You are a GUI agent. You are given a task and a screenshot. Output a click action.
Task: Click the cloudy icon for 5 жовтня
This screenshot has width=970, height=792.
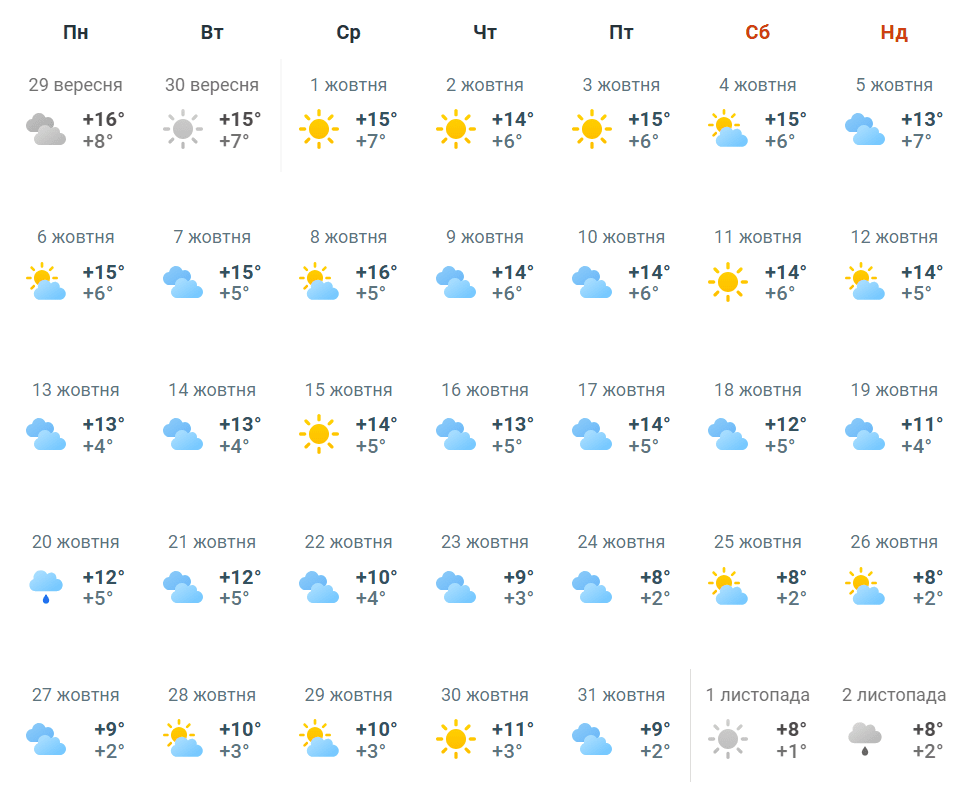[865, 129]
